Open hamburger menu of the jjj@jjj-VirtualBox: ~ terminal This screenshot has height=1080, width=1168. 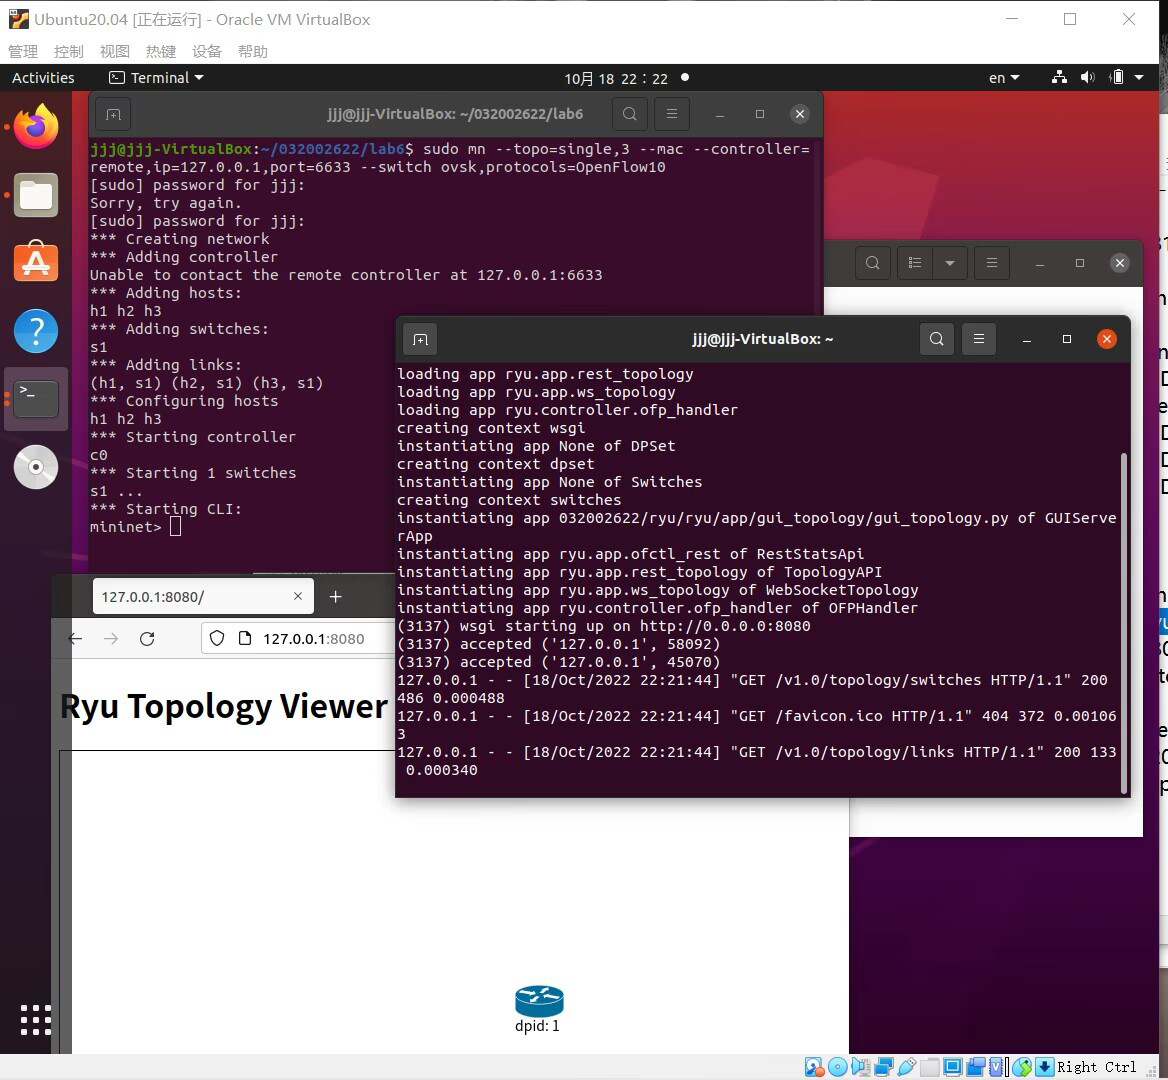pyautogui.click(x=979, y=339)
